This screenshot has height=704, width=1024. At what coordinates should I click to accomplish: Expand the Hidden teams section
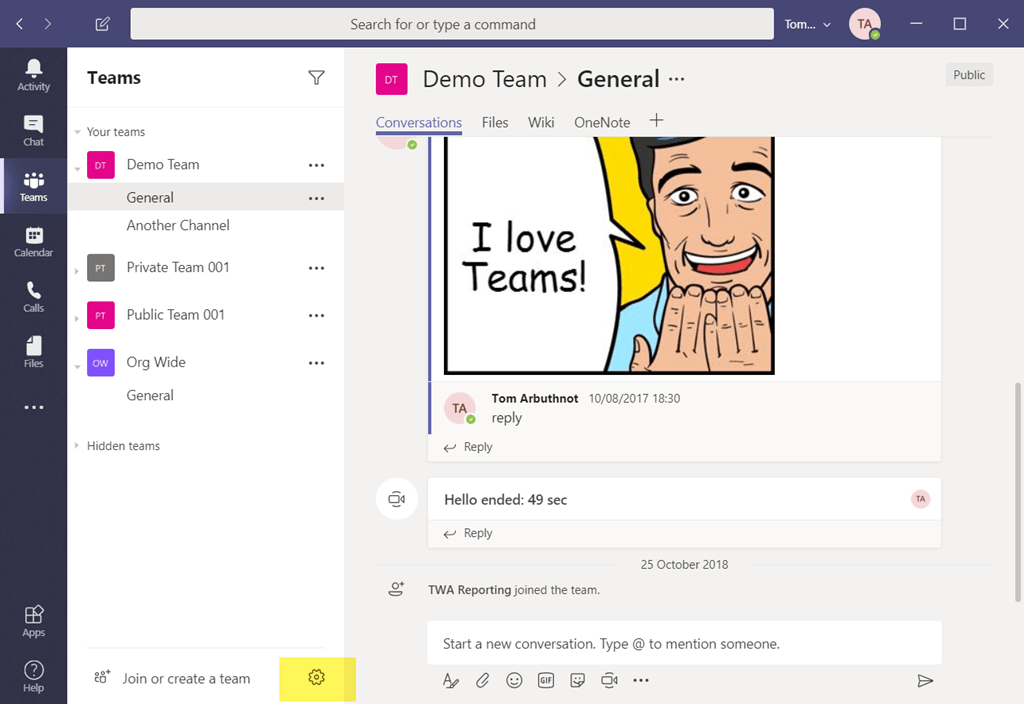(x=78, y=446)
